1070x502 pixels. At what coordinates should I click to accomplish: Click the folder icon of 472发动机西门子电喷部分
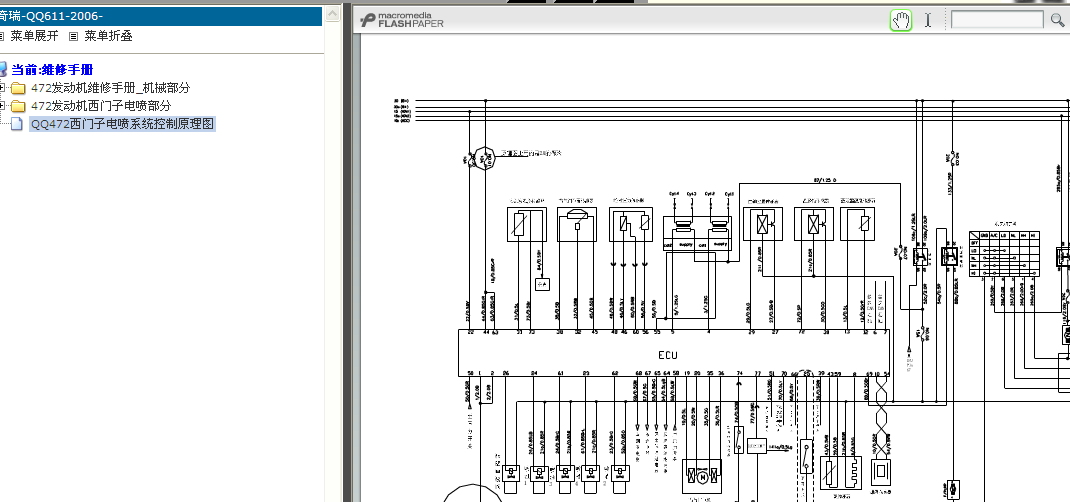(18, 106)
